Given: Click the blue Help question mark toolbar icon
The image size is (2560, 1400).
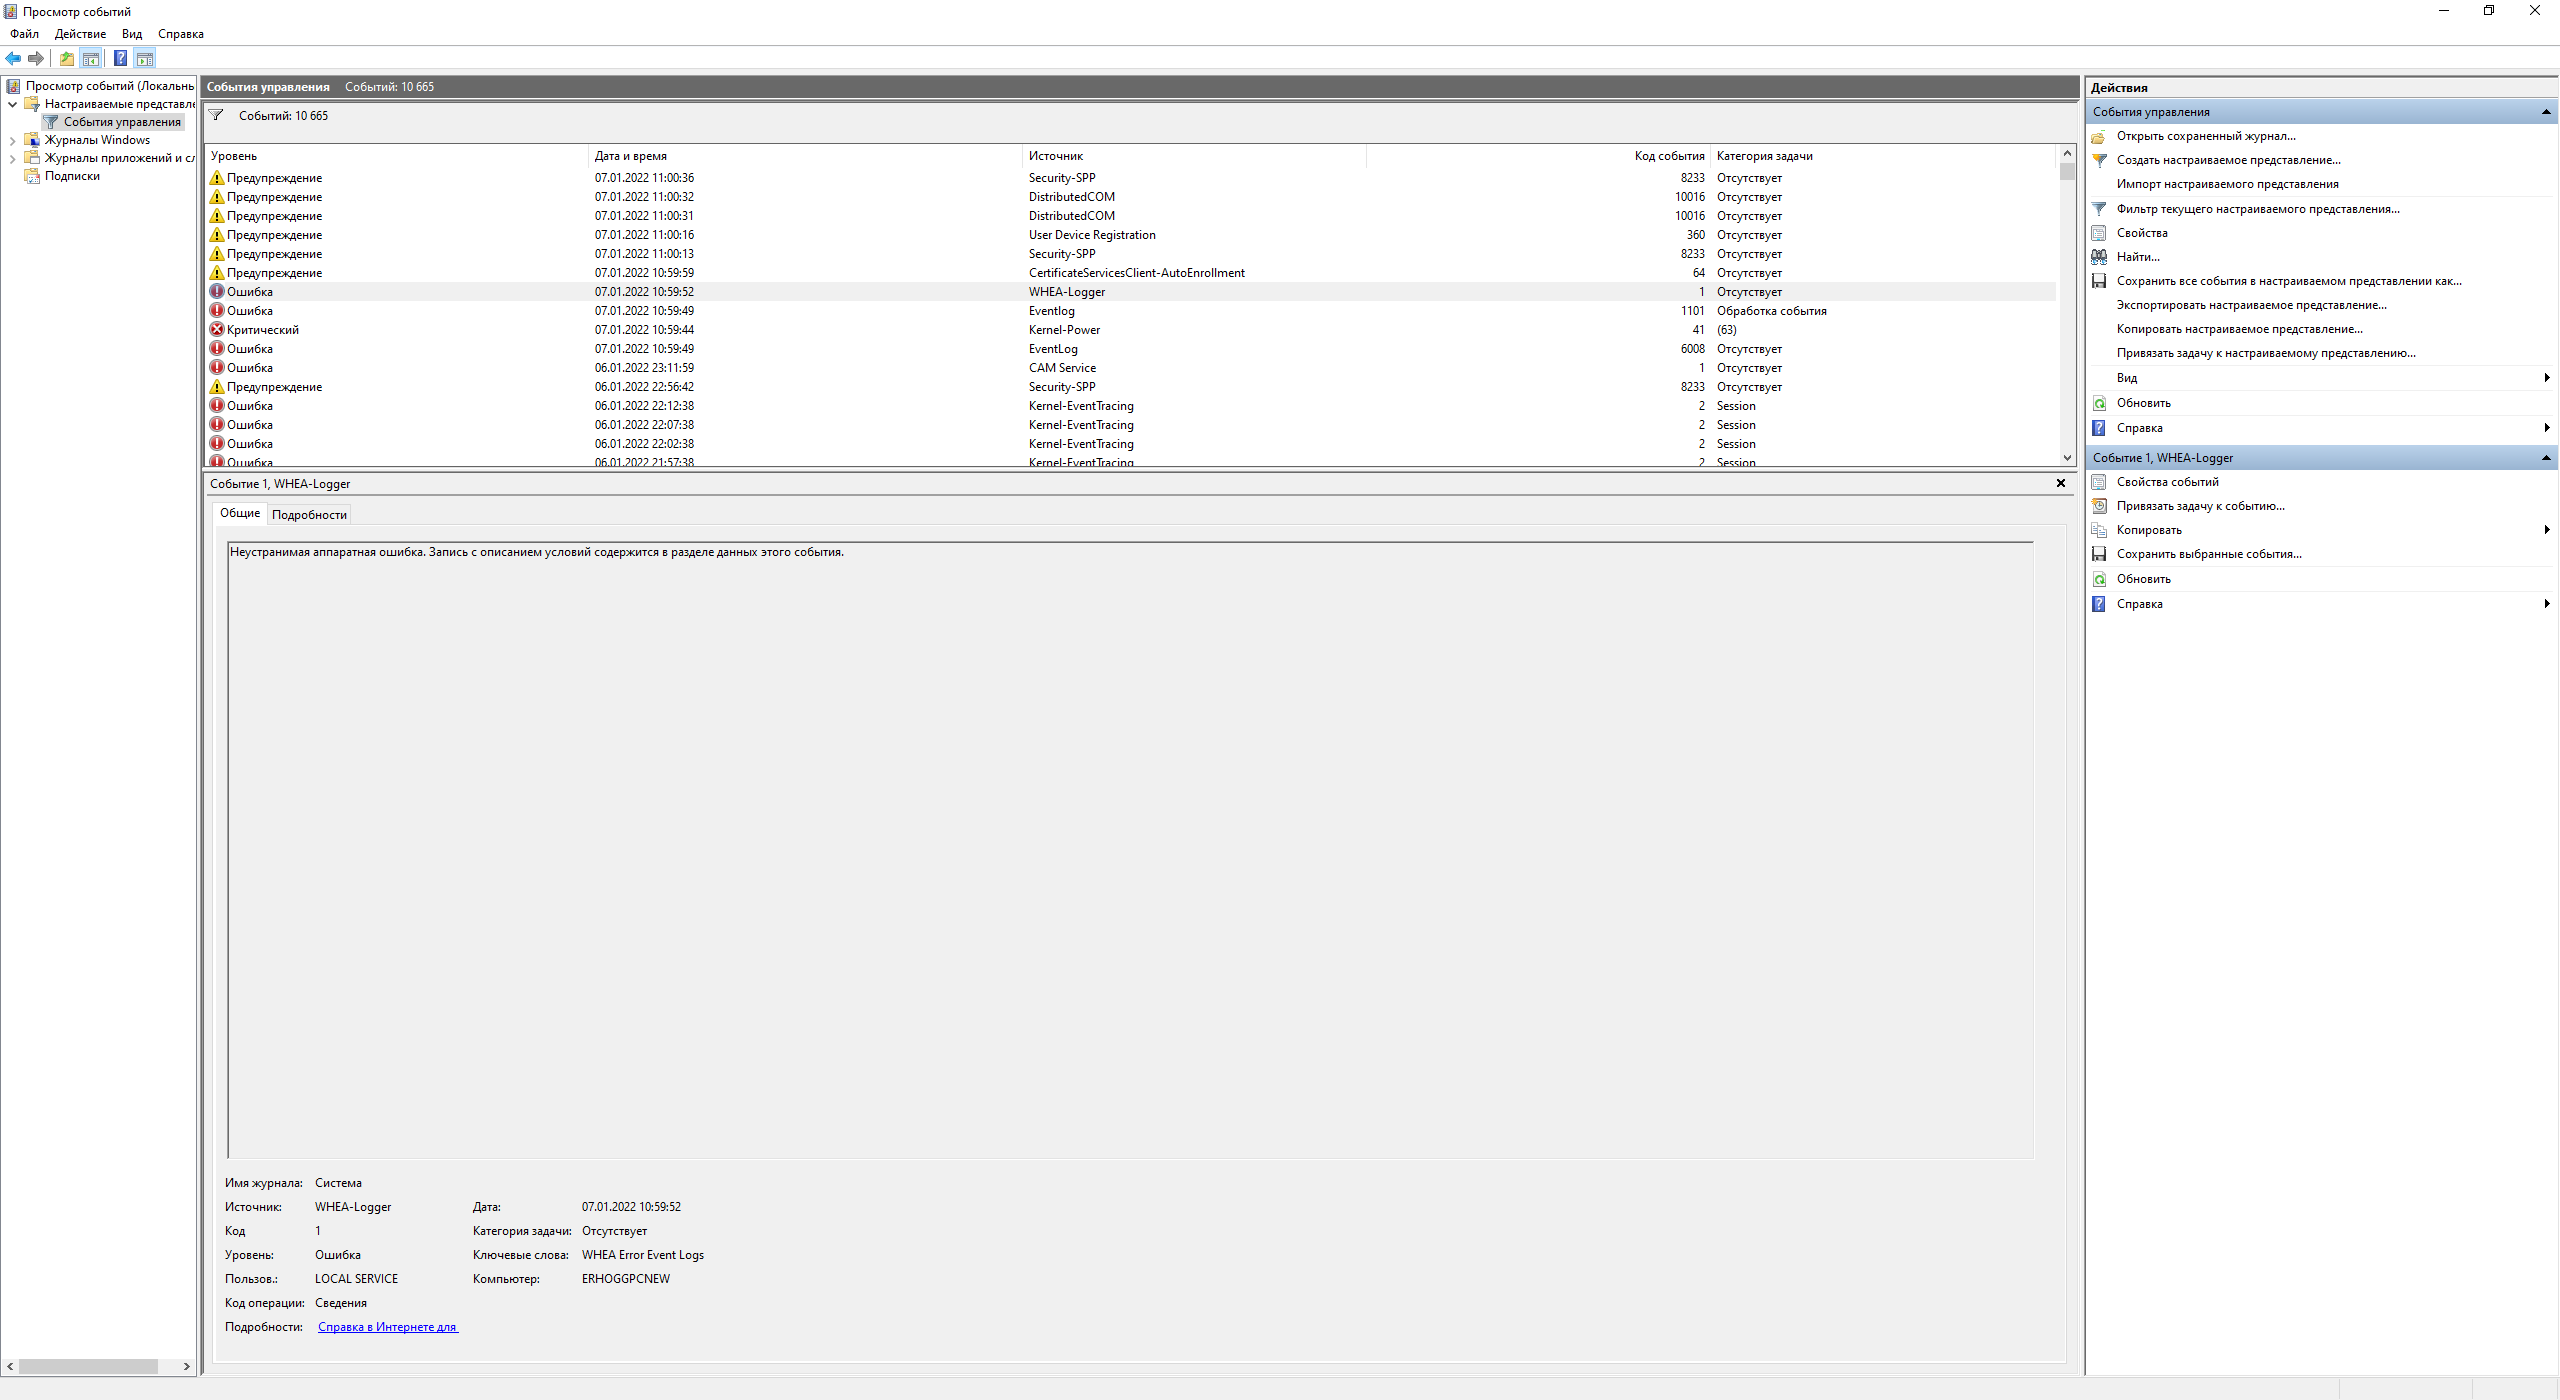Looking at the screenshot, I should pos(120,58).
